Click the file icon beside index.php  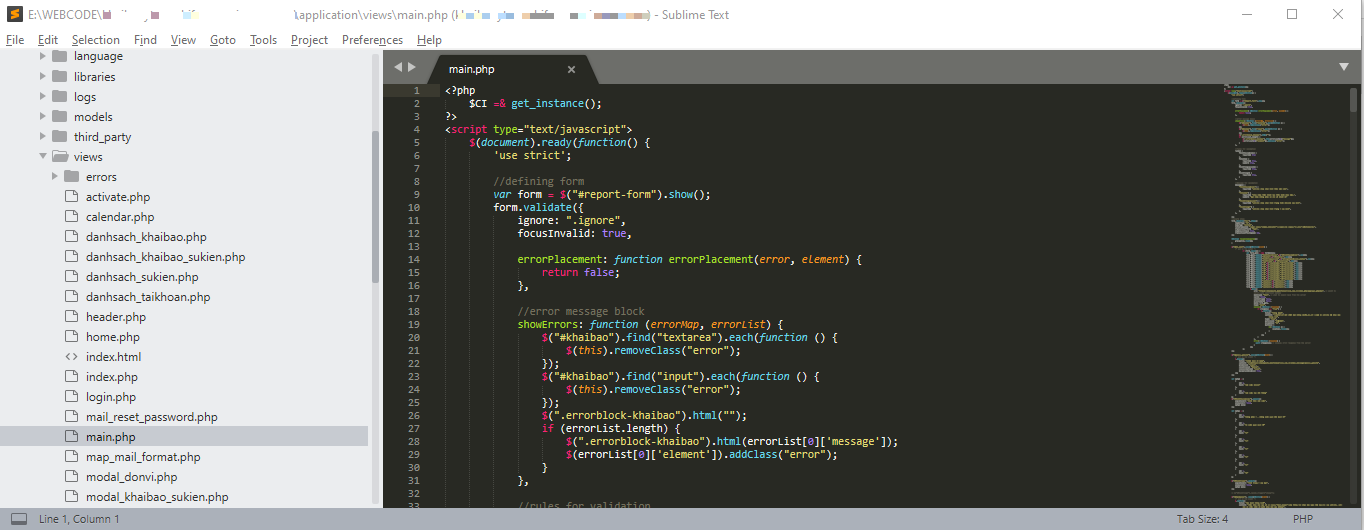[71, 377]
